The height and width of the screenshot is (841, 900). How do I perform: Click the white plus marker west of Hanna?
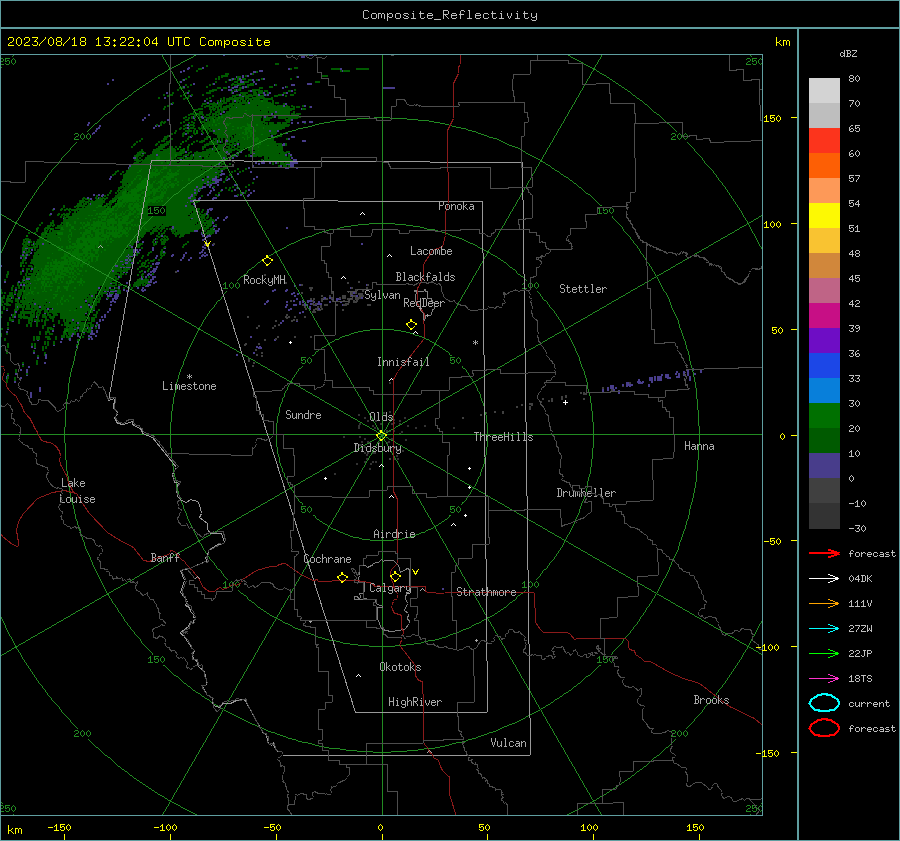565,402
